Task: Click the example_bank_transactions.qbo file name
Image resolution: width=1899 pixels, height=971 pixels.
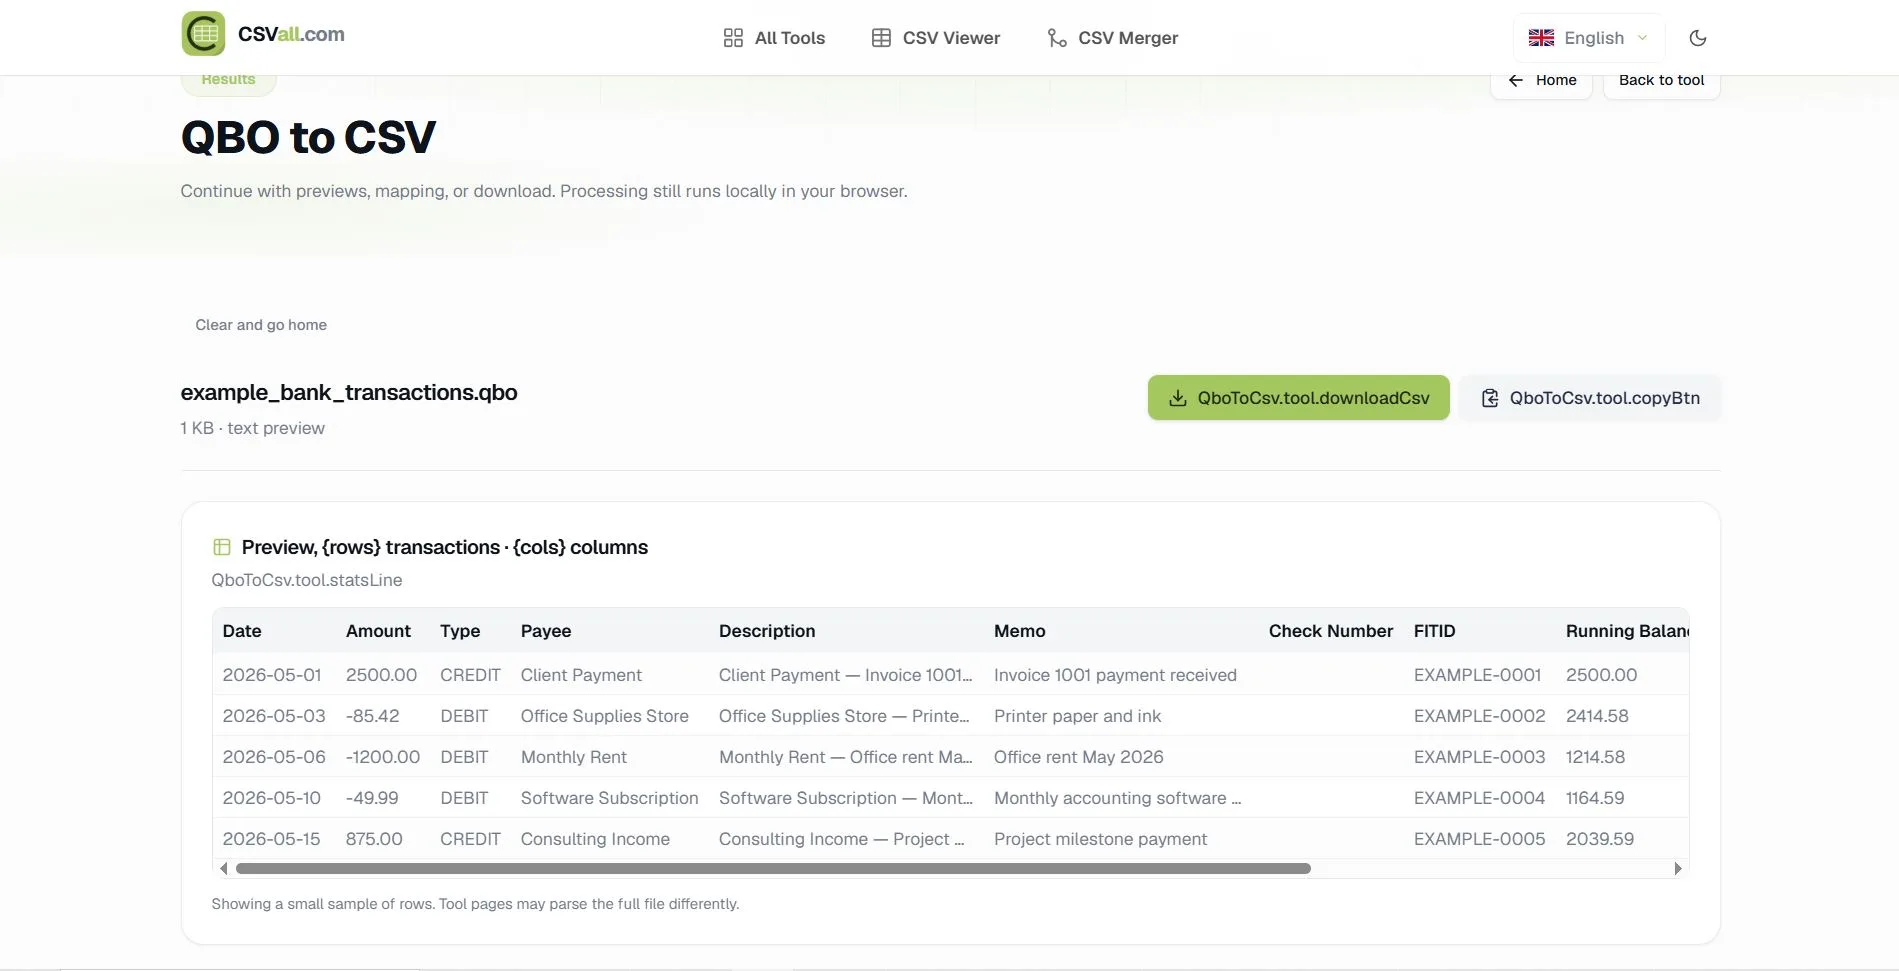Action: (349, 392)
